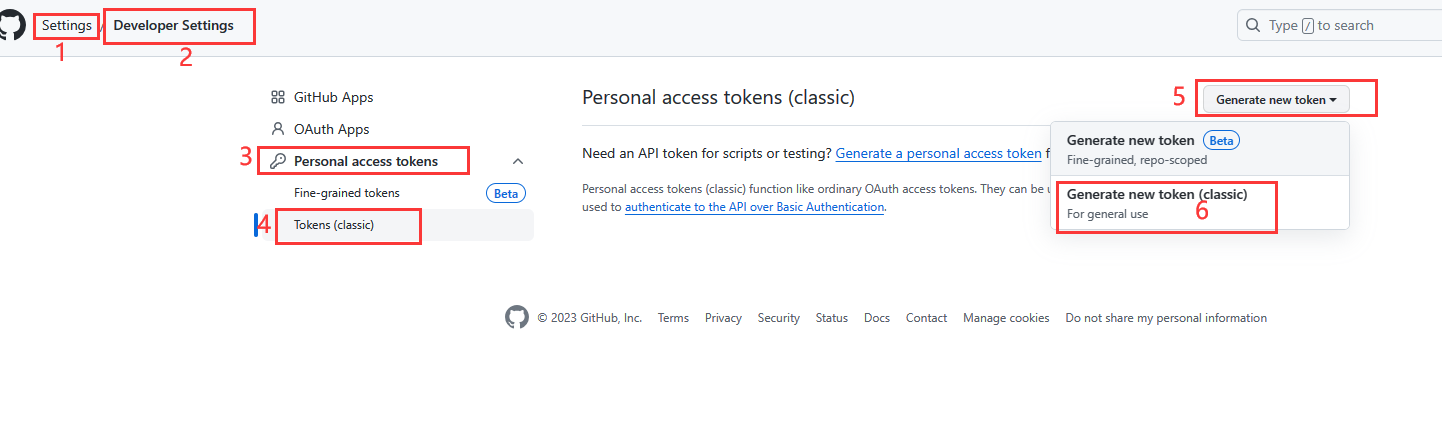Click the search magnifier icon
This screenshot has height=429, width=1442.
(x=1253, y=25)
